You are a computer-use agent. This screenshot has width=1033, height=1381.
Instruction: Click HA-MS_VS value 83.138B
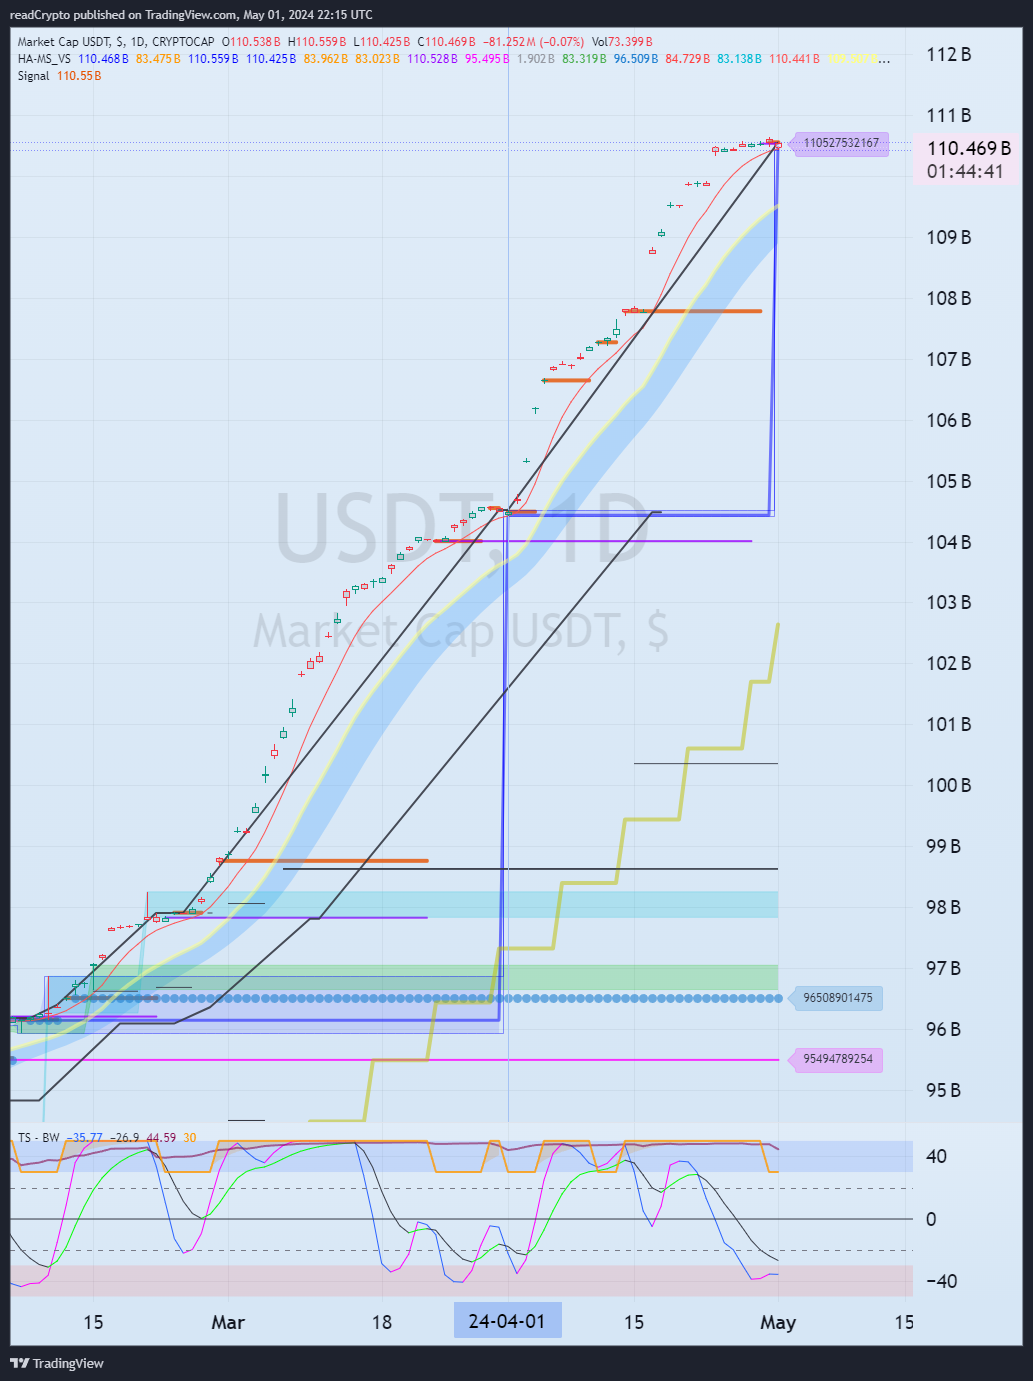(740, 59)
